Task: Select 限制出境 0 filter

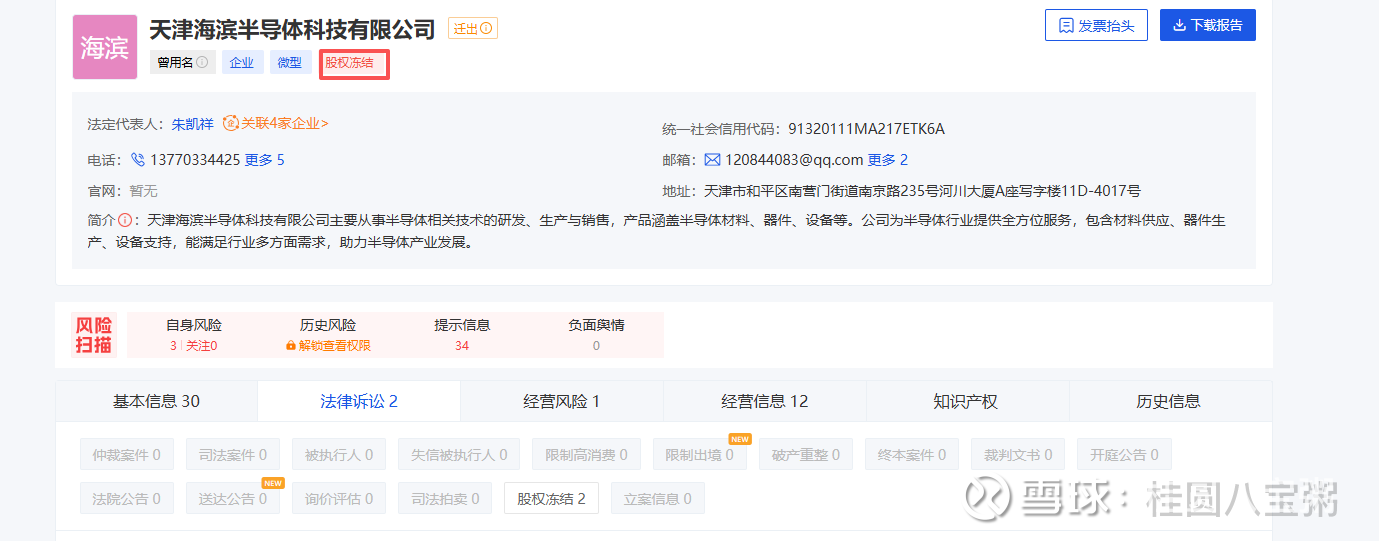Action: 700,455
